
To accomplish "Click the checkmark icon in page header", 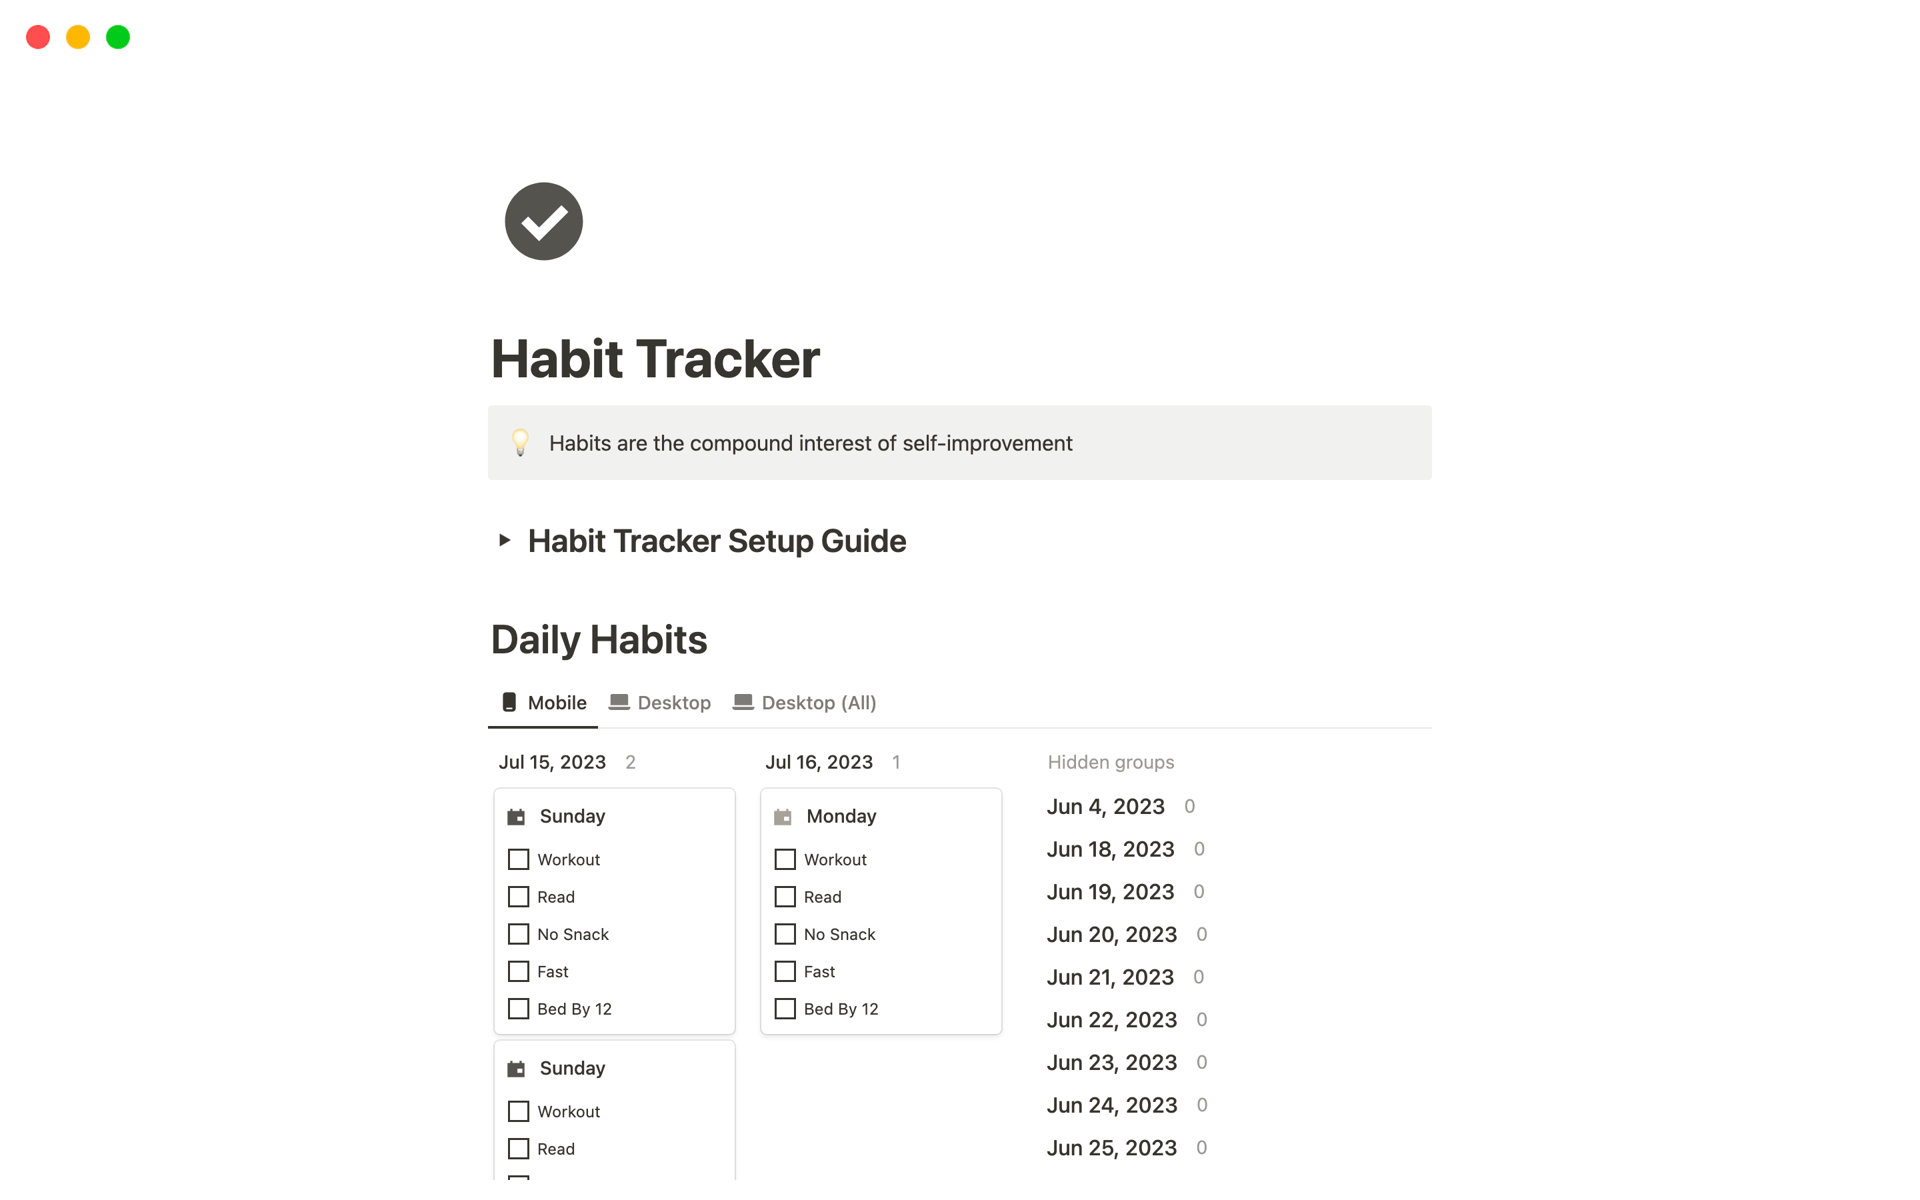I will [543, 220].
